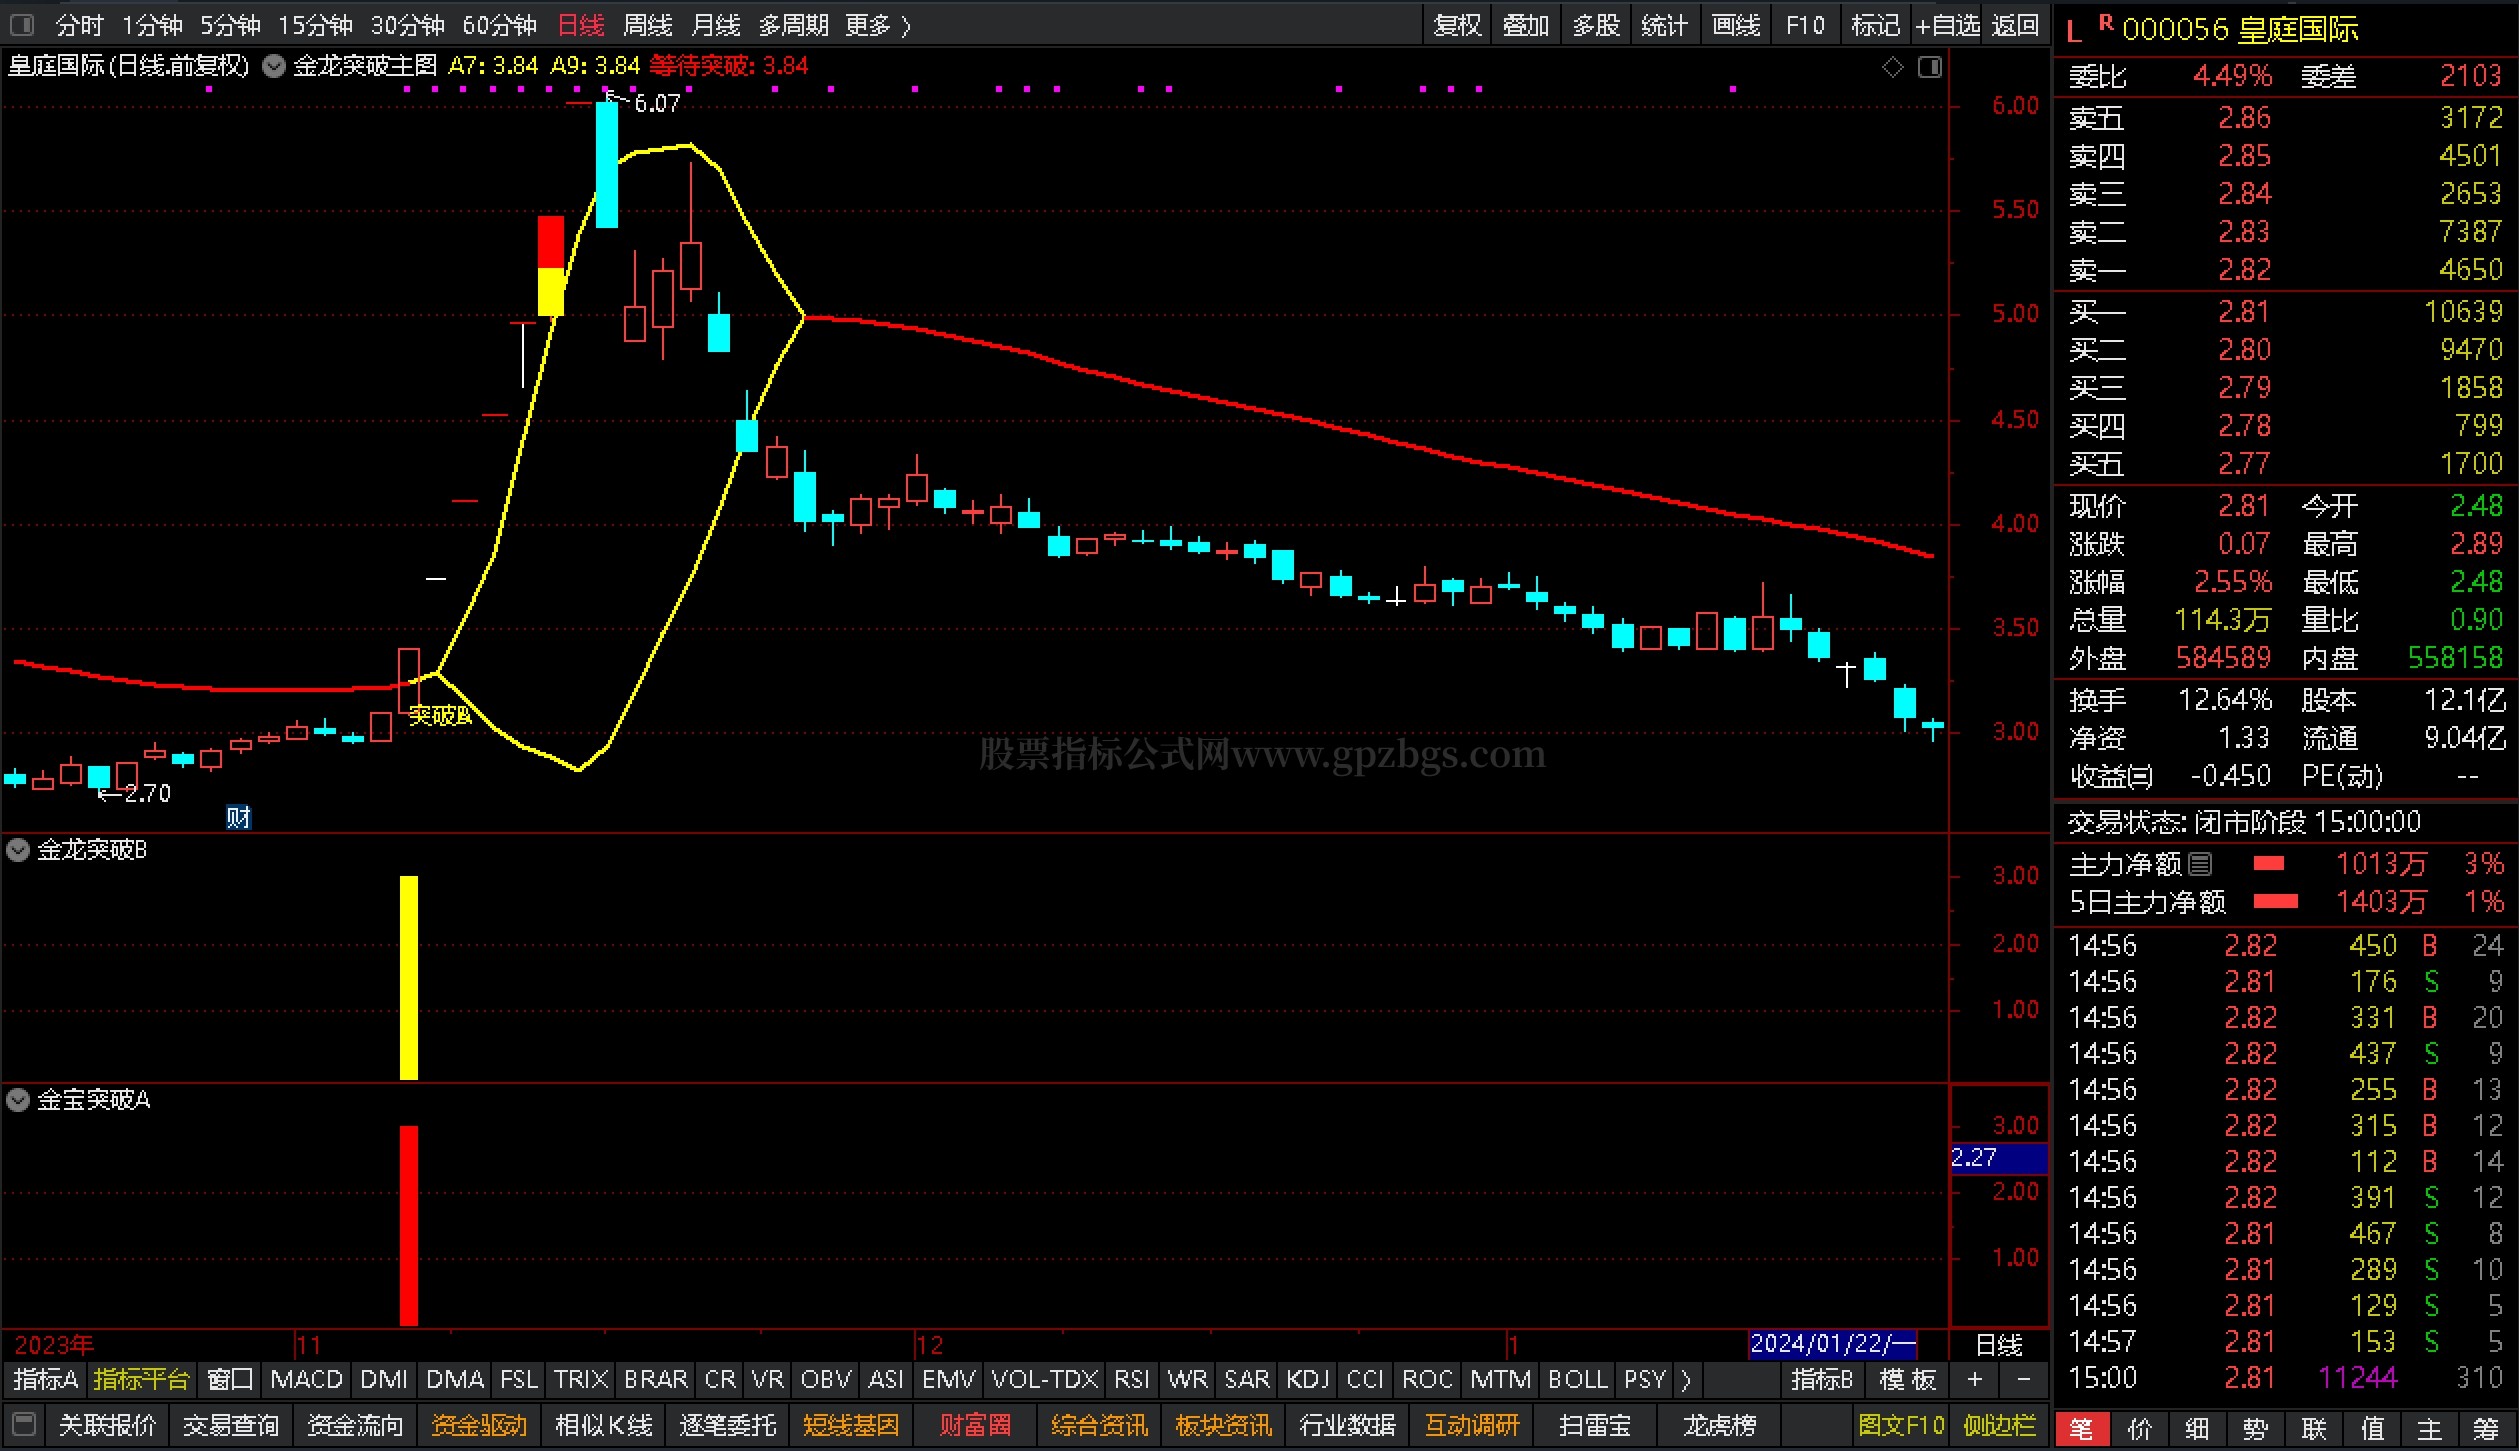
Task: Increase indicator panes with plus button
Action: (x=1974, y=1380)
